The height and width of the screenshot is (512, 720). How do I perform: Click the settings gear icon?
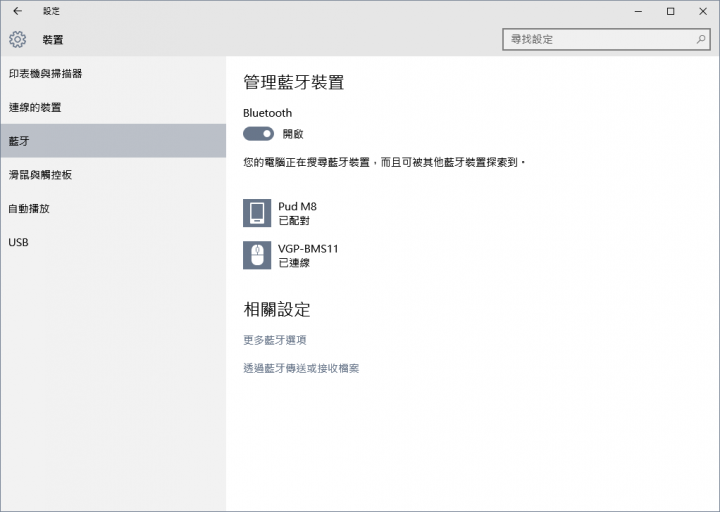coord(17,39)
